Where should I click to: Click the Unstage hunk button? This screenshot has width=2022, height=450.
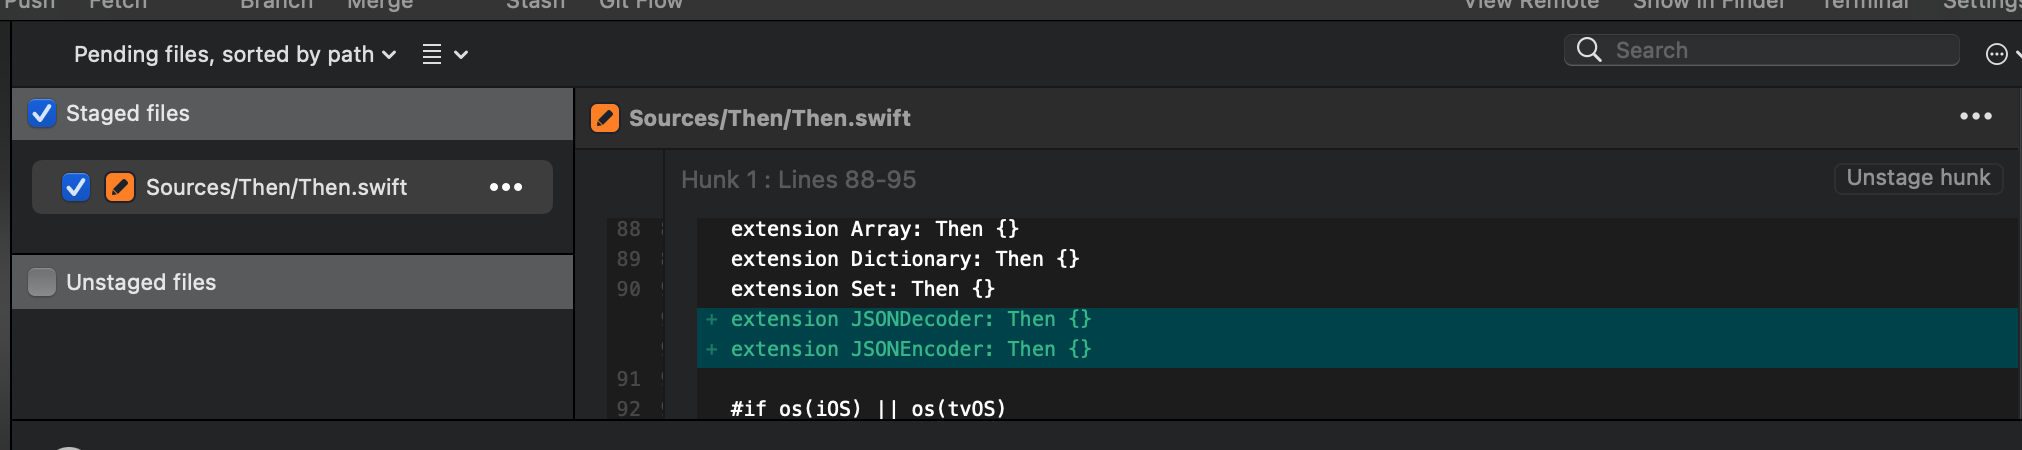tap(1918, 178)
